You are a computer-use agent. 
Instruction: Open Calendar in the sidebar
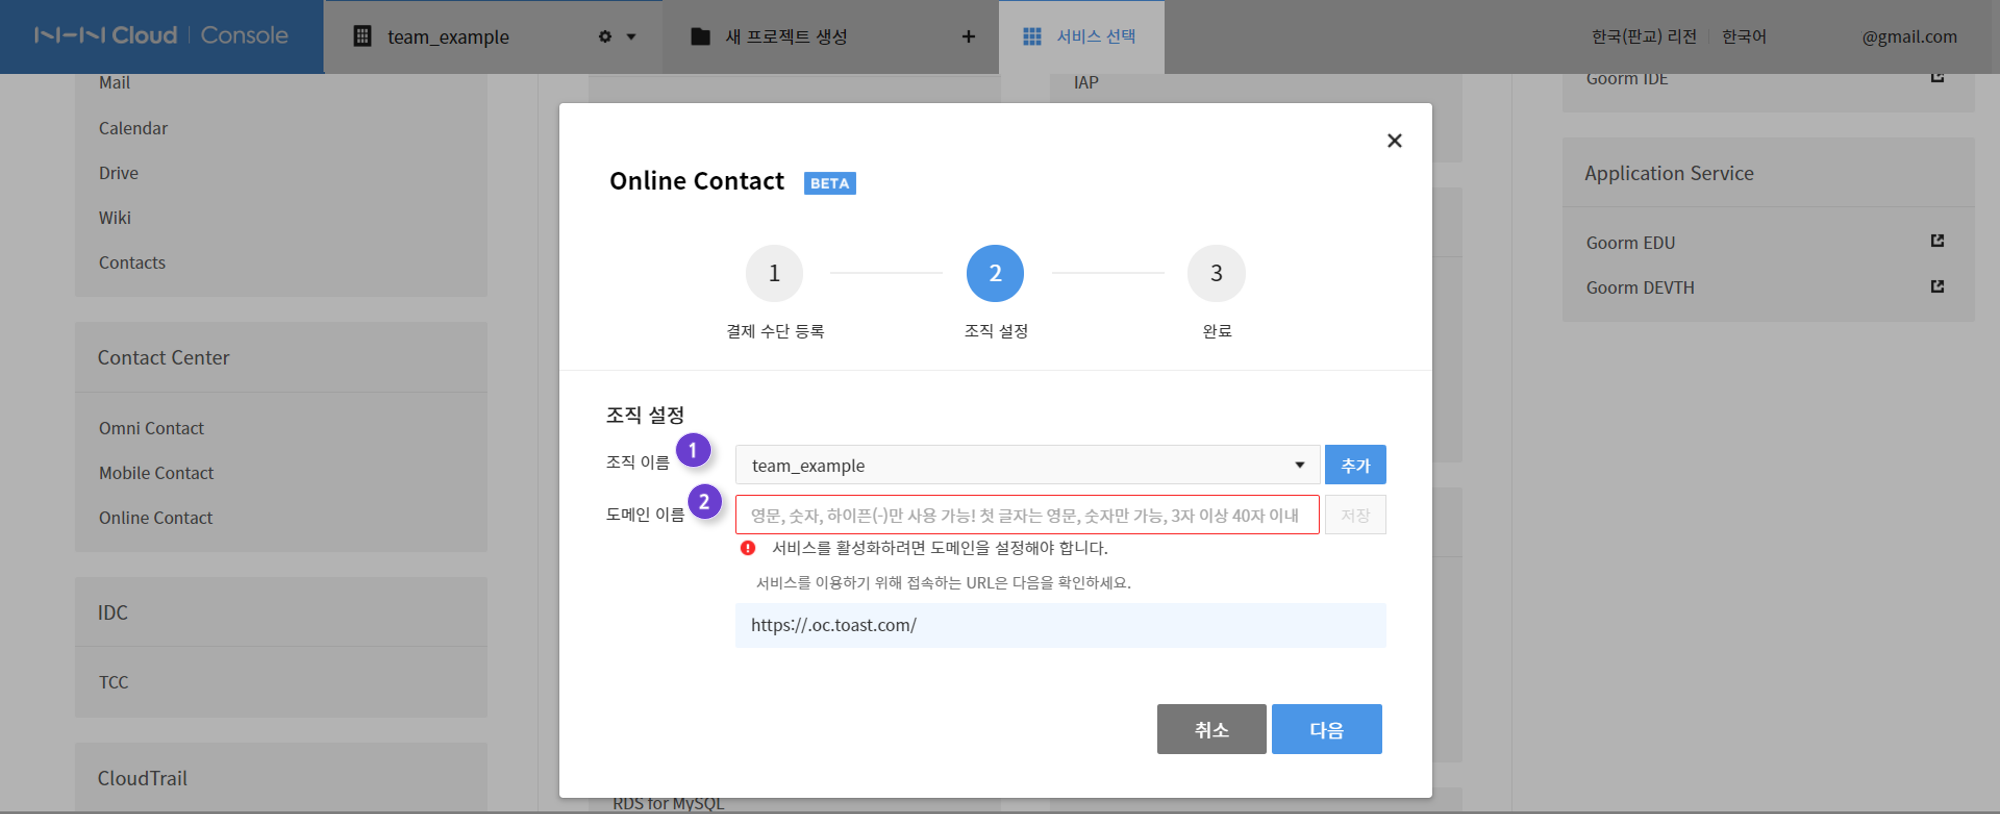[x=133, y=128]
